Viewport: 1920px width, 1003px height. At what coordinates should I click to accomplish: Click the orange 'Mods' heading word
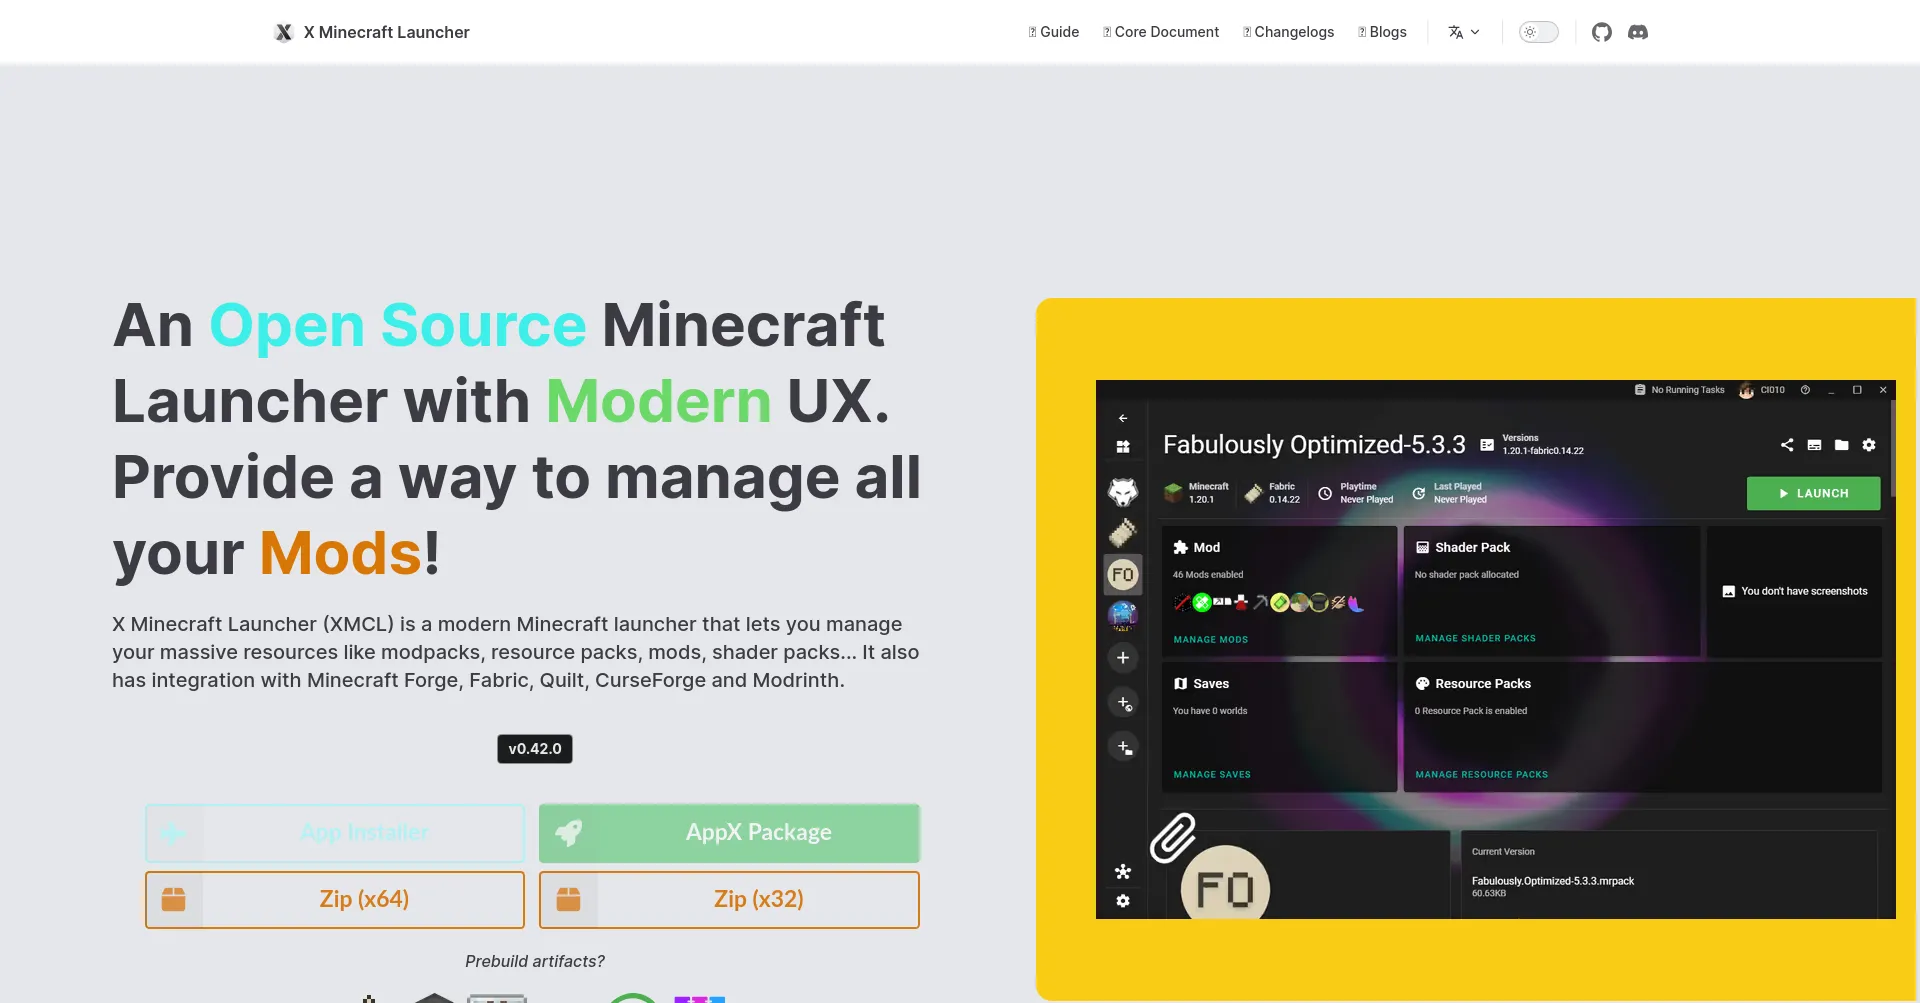point(341,554)
